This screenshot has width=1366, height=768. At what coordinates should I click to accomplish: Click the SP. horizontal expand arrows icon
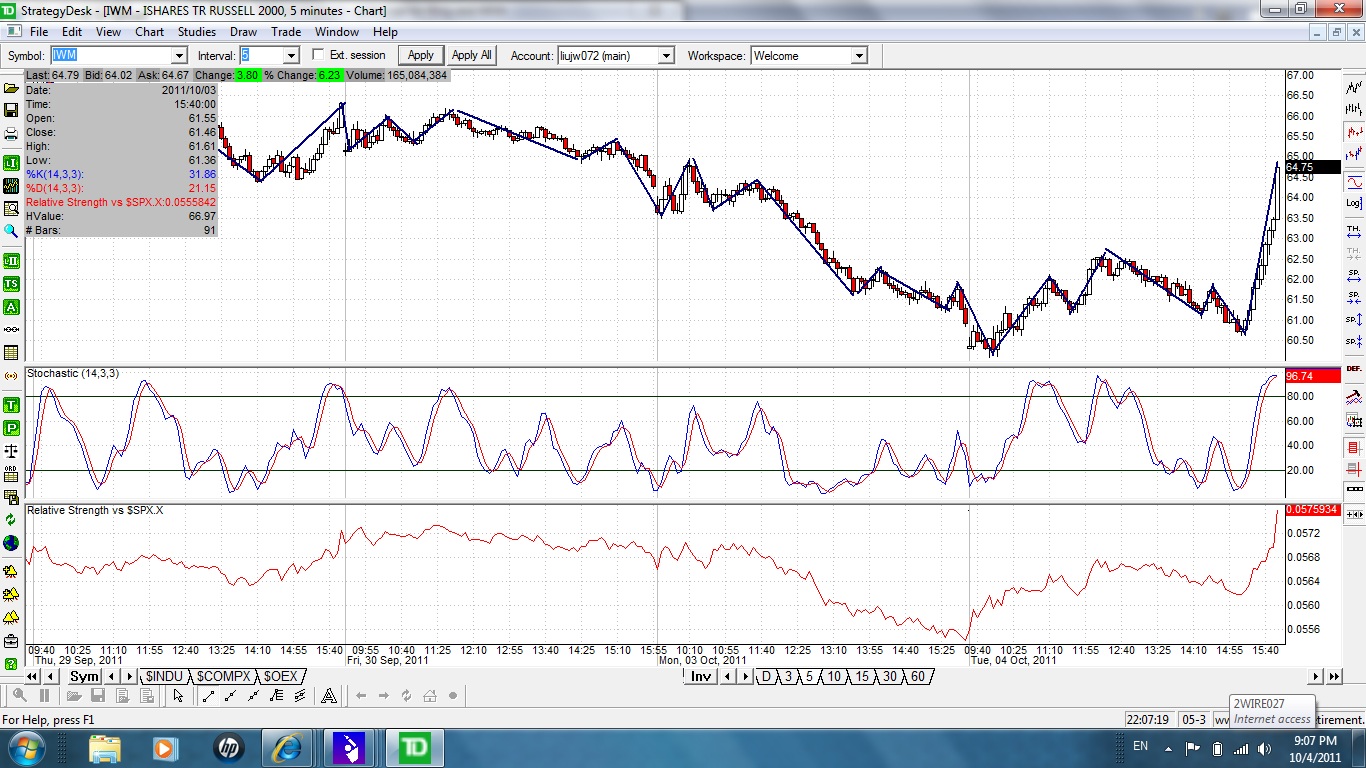[x=1354, y=277]
